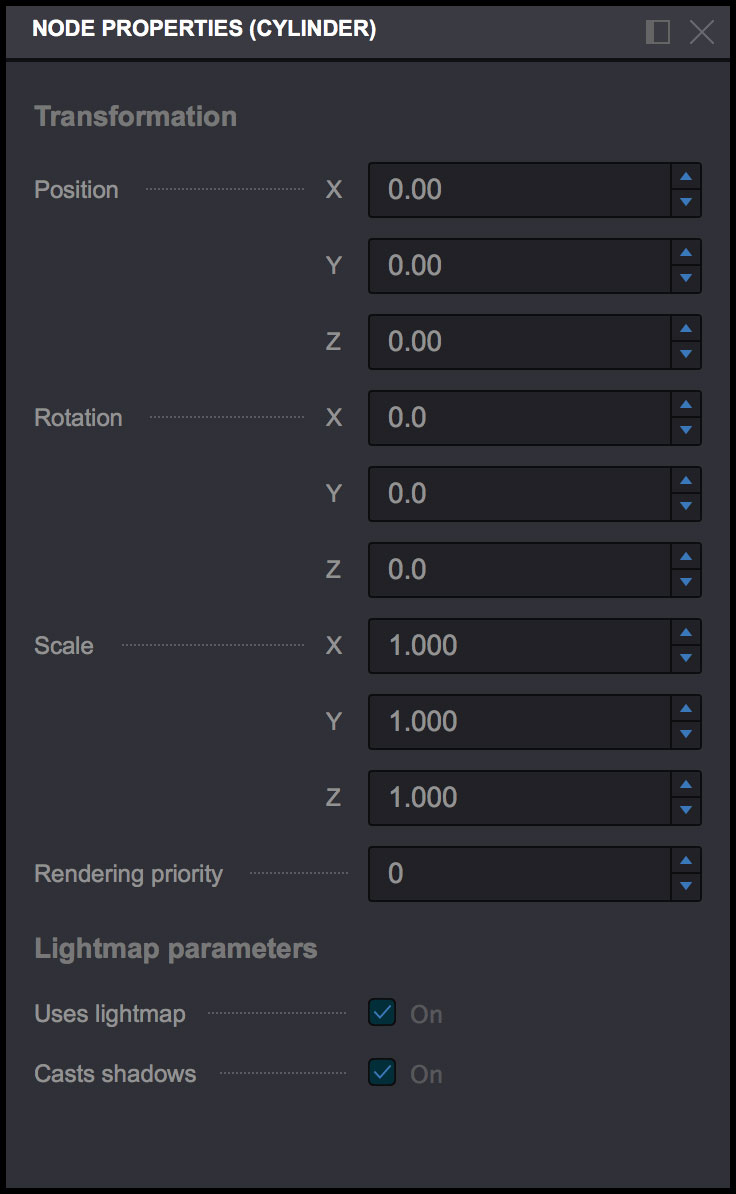
Task: Increment Scale Y using its up arrow
Action: tap(686, 709)
